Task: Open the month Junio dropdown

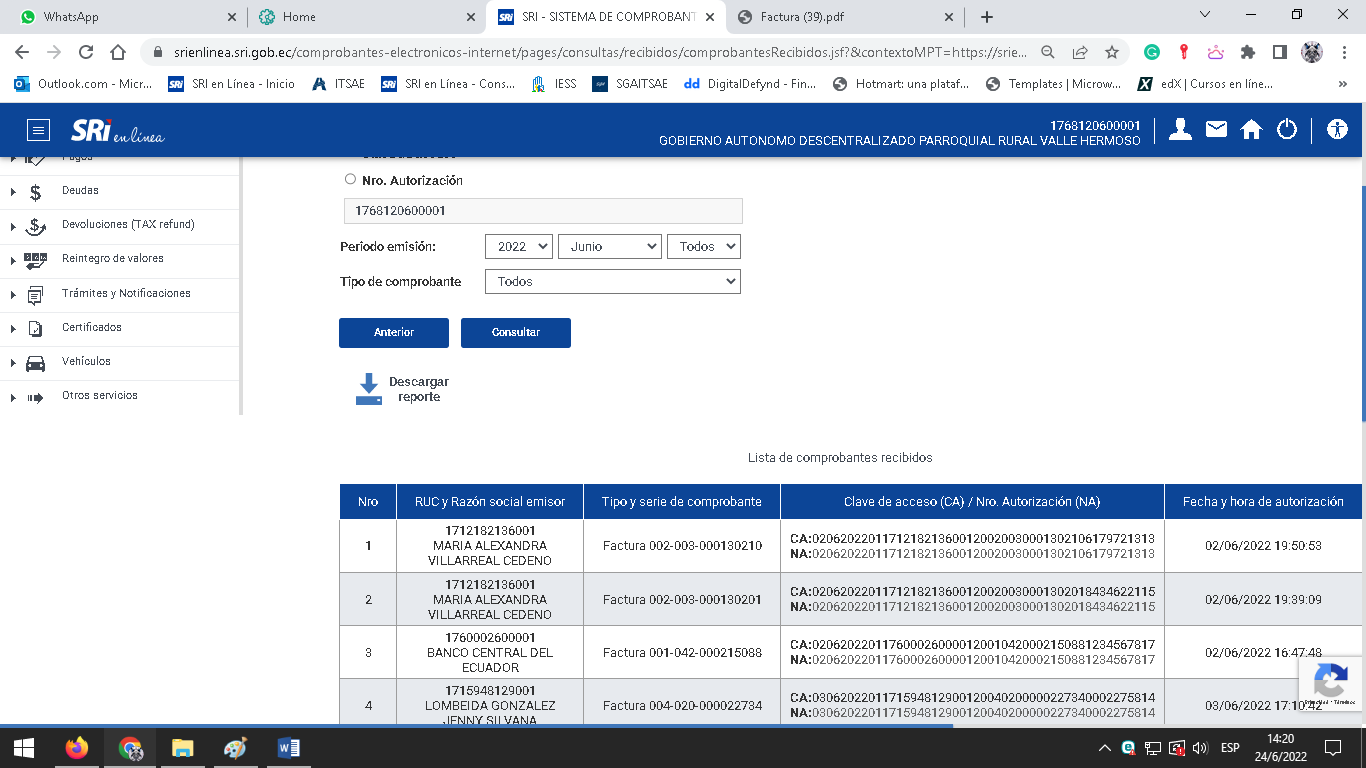Action: click(x=609, y=246)
